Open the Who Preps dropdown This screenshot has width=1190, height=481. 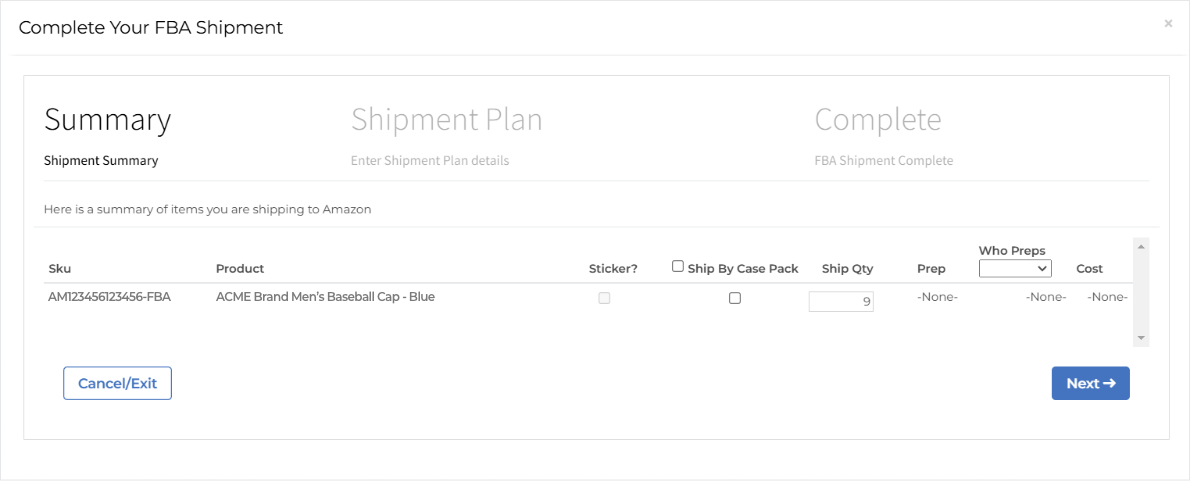tap(1015, 268)
